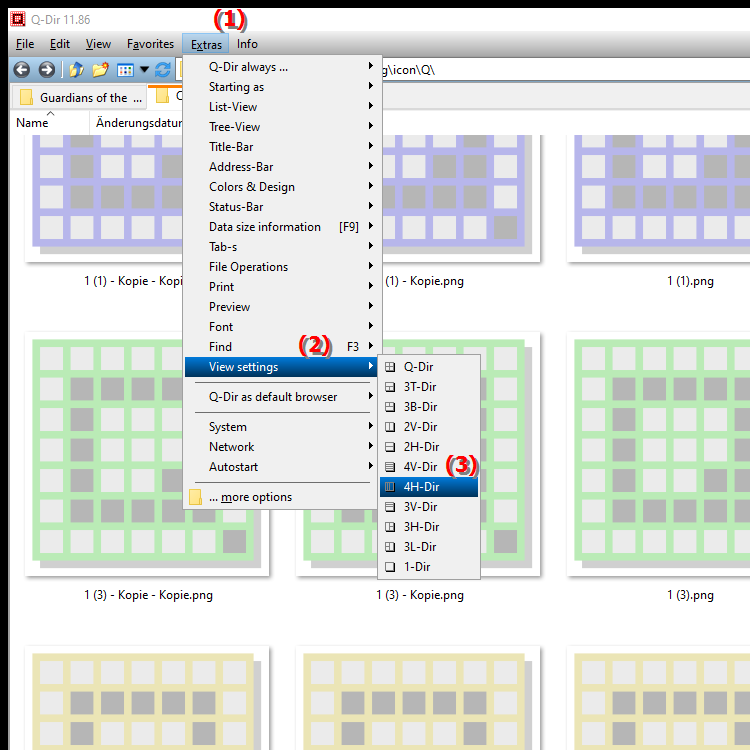Select the 2V-Dir layout icon
750x750 pixels.
pos(390,427)
